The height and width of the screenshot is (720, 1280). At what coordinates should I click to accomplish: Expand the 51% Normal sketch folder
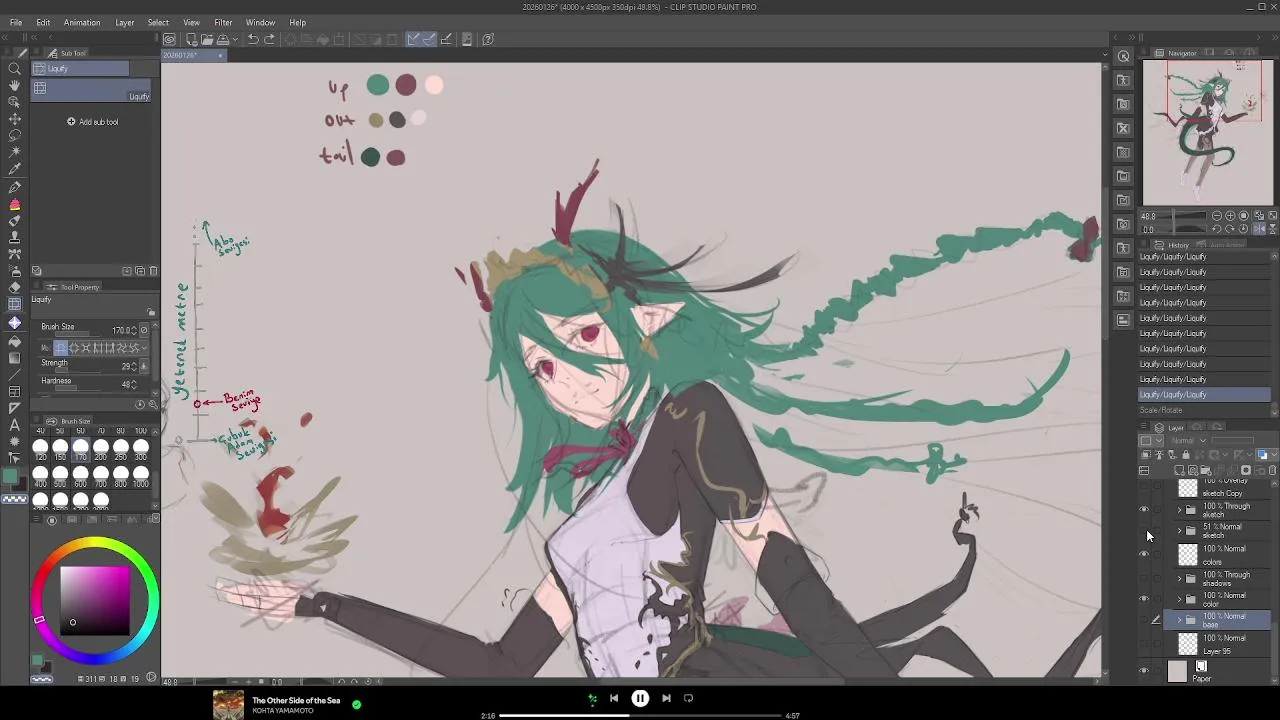tap(1179, 531)
